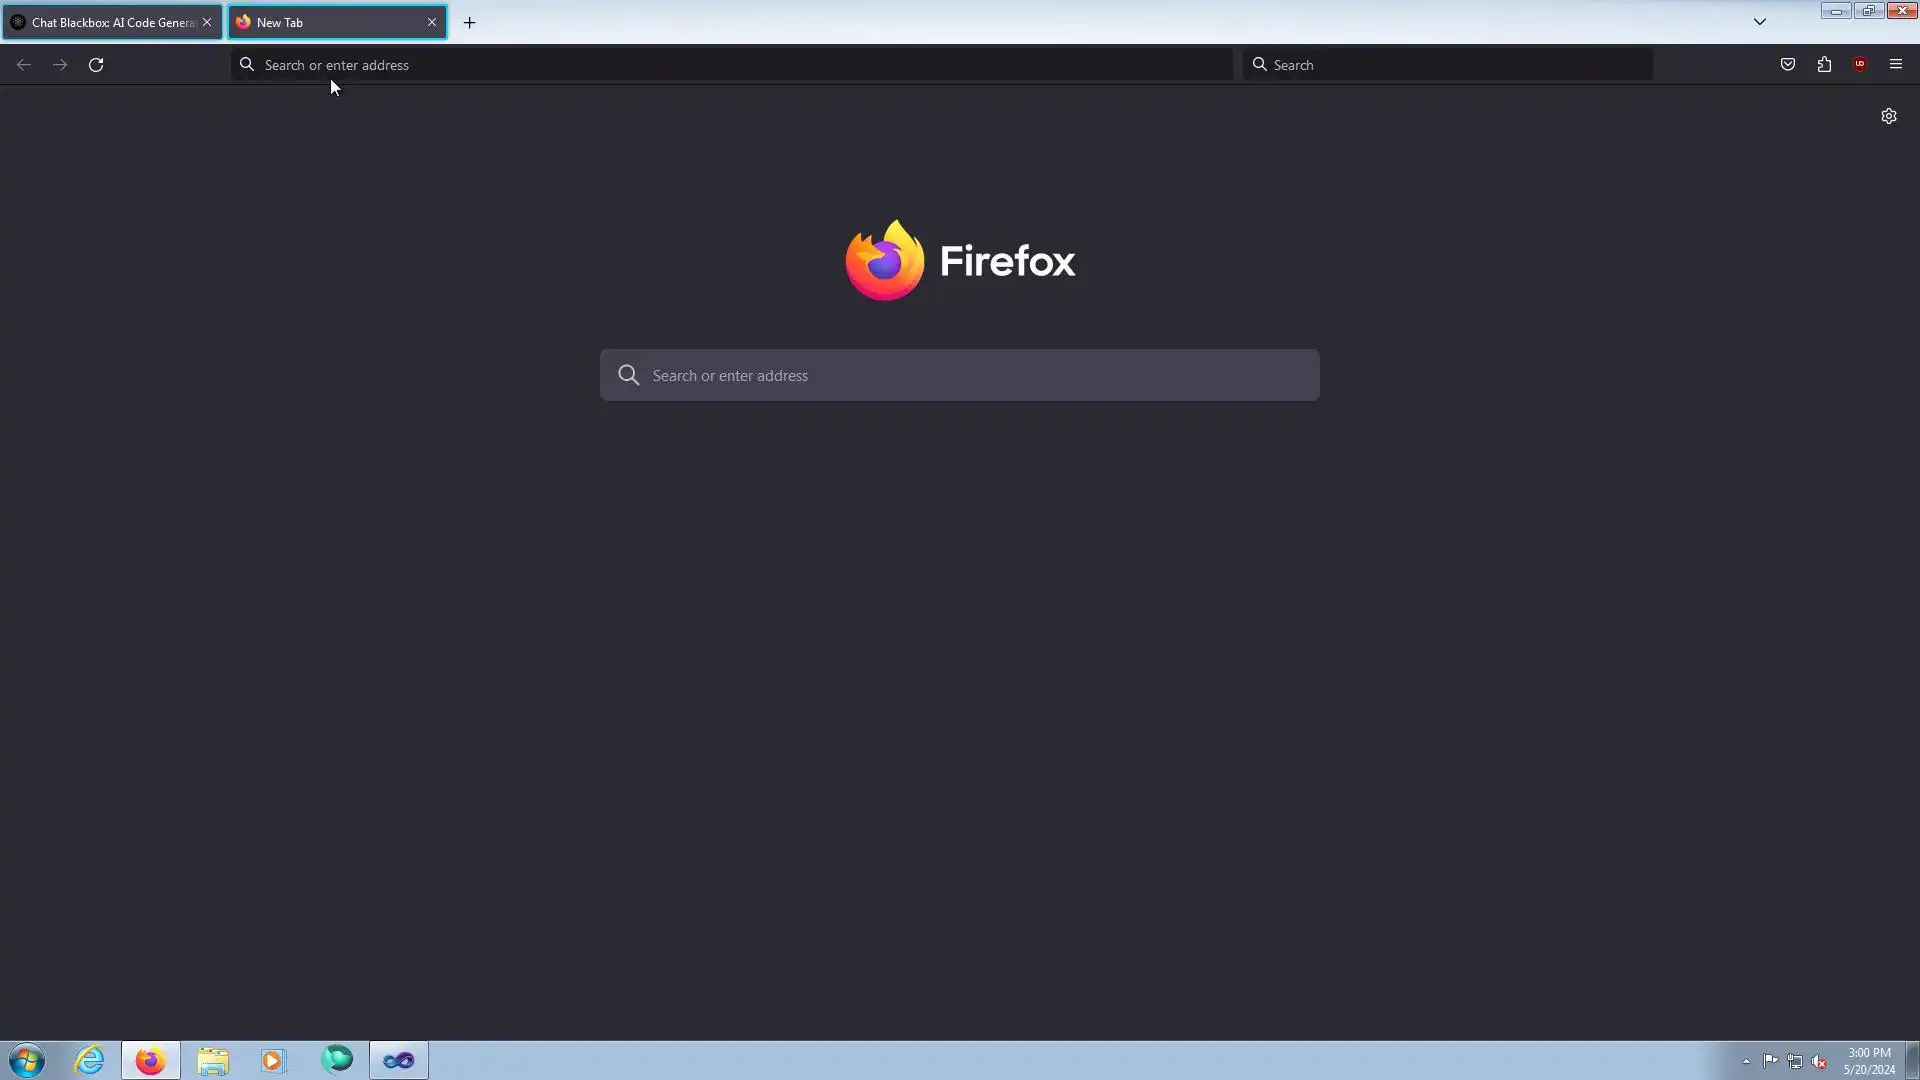Click the Reload page icon
The width and height of the screenshot is (1920, 1080).
pyautogui.click(x=96, y=65)
